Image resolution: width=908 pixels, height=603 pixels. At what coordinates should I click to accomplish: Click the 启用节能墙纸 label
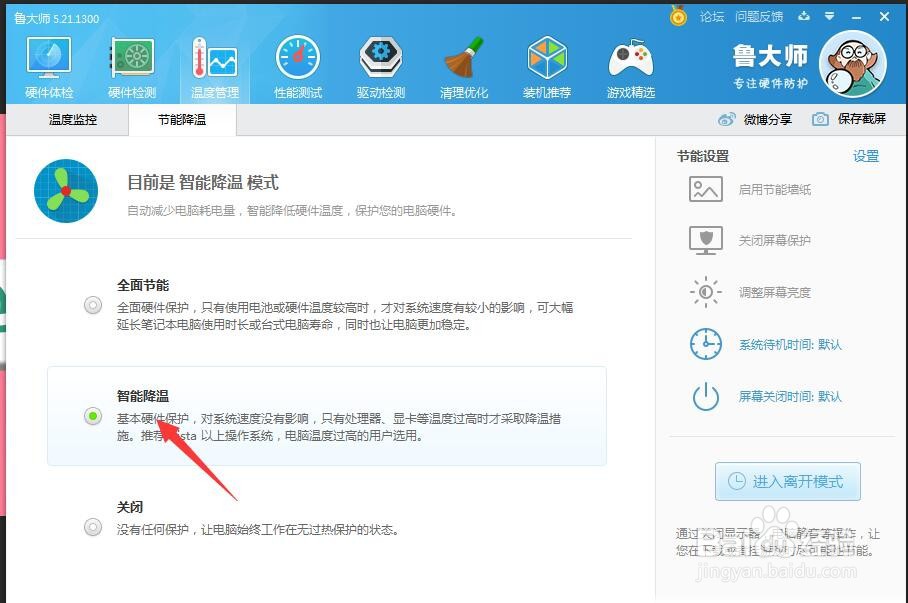[775, 189]
